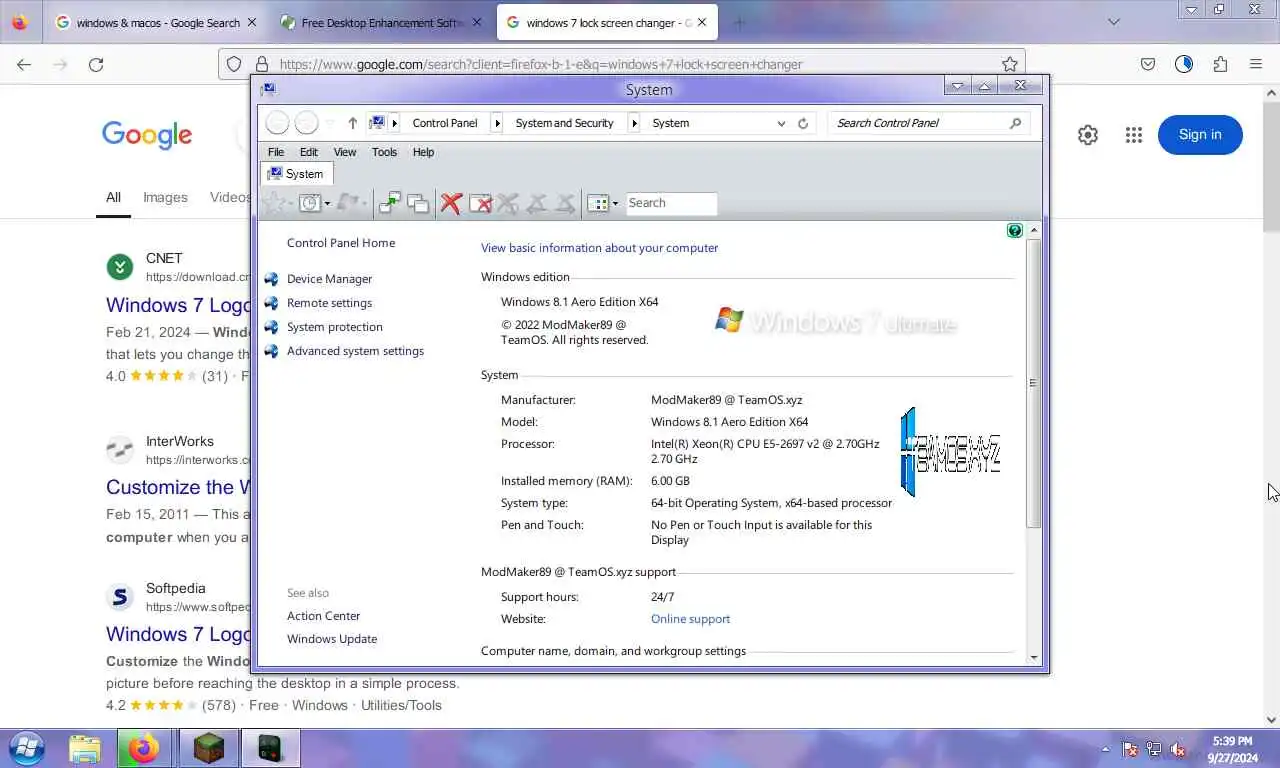Click the System window scroll-down arrow
The width and height of the screenshot is (1280, 768).
pyautogui.click(x=1033, y=658)
